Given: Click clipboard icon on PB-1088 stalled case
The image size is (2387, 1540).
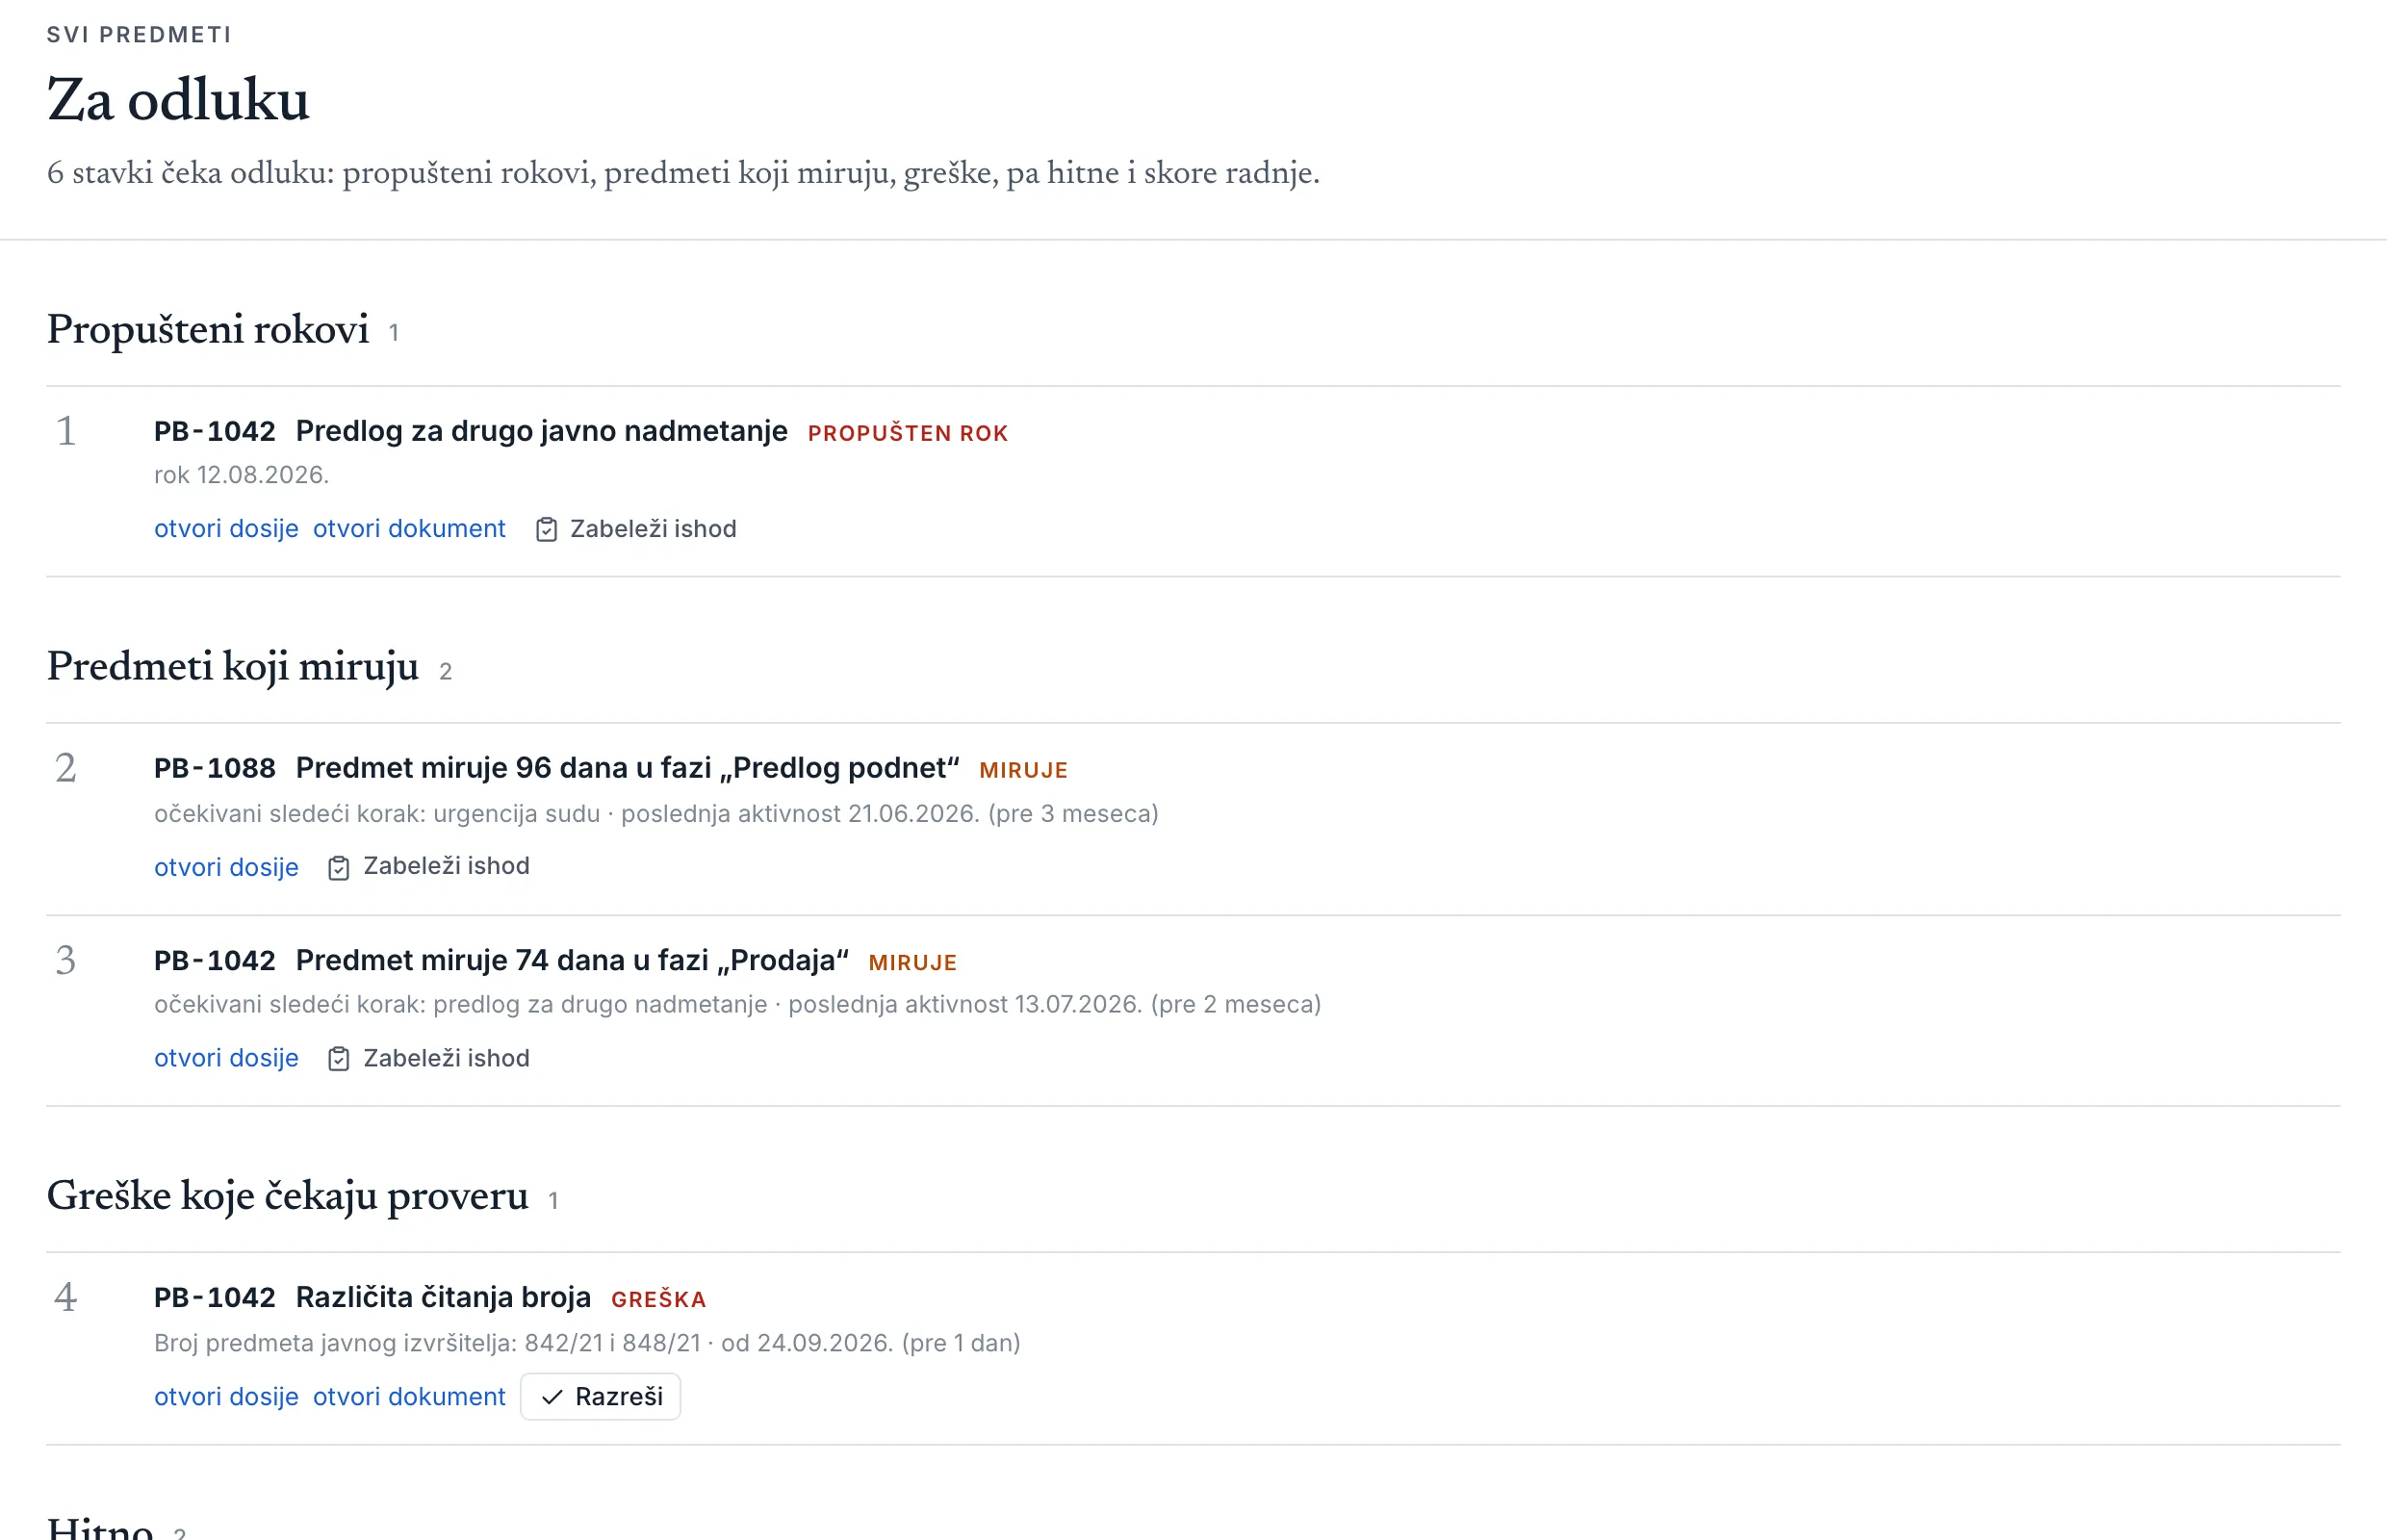Looking at the screenshot, I should pos(339,867).
